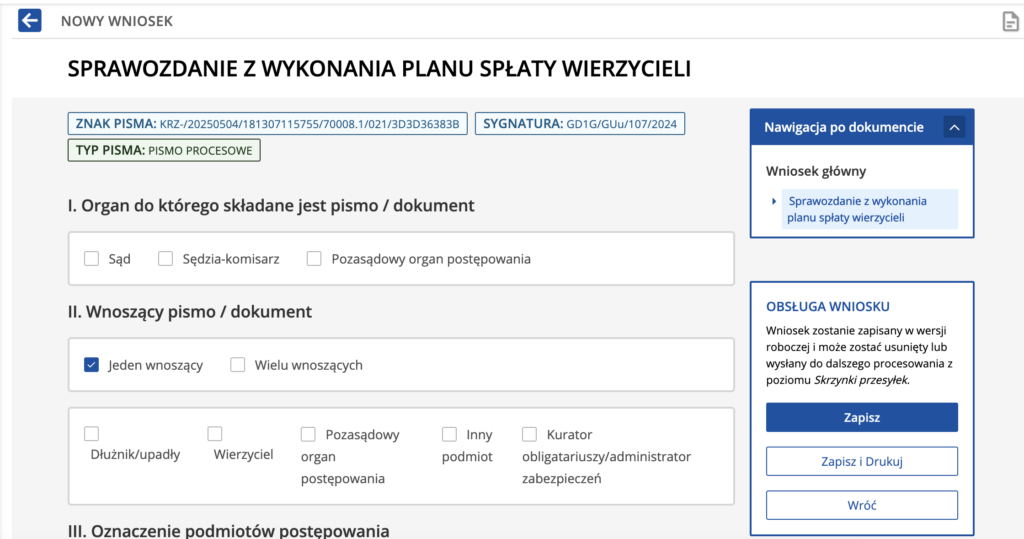
Task: Open Sprawozdanie z wykonania planu spłaty link
Action: tap(857, 209)
